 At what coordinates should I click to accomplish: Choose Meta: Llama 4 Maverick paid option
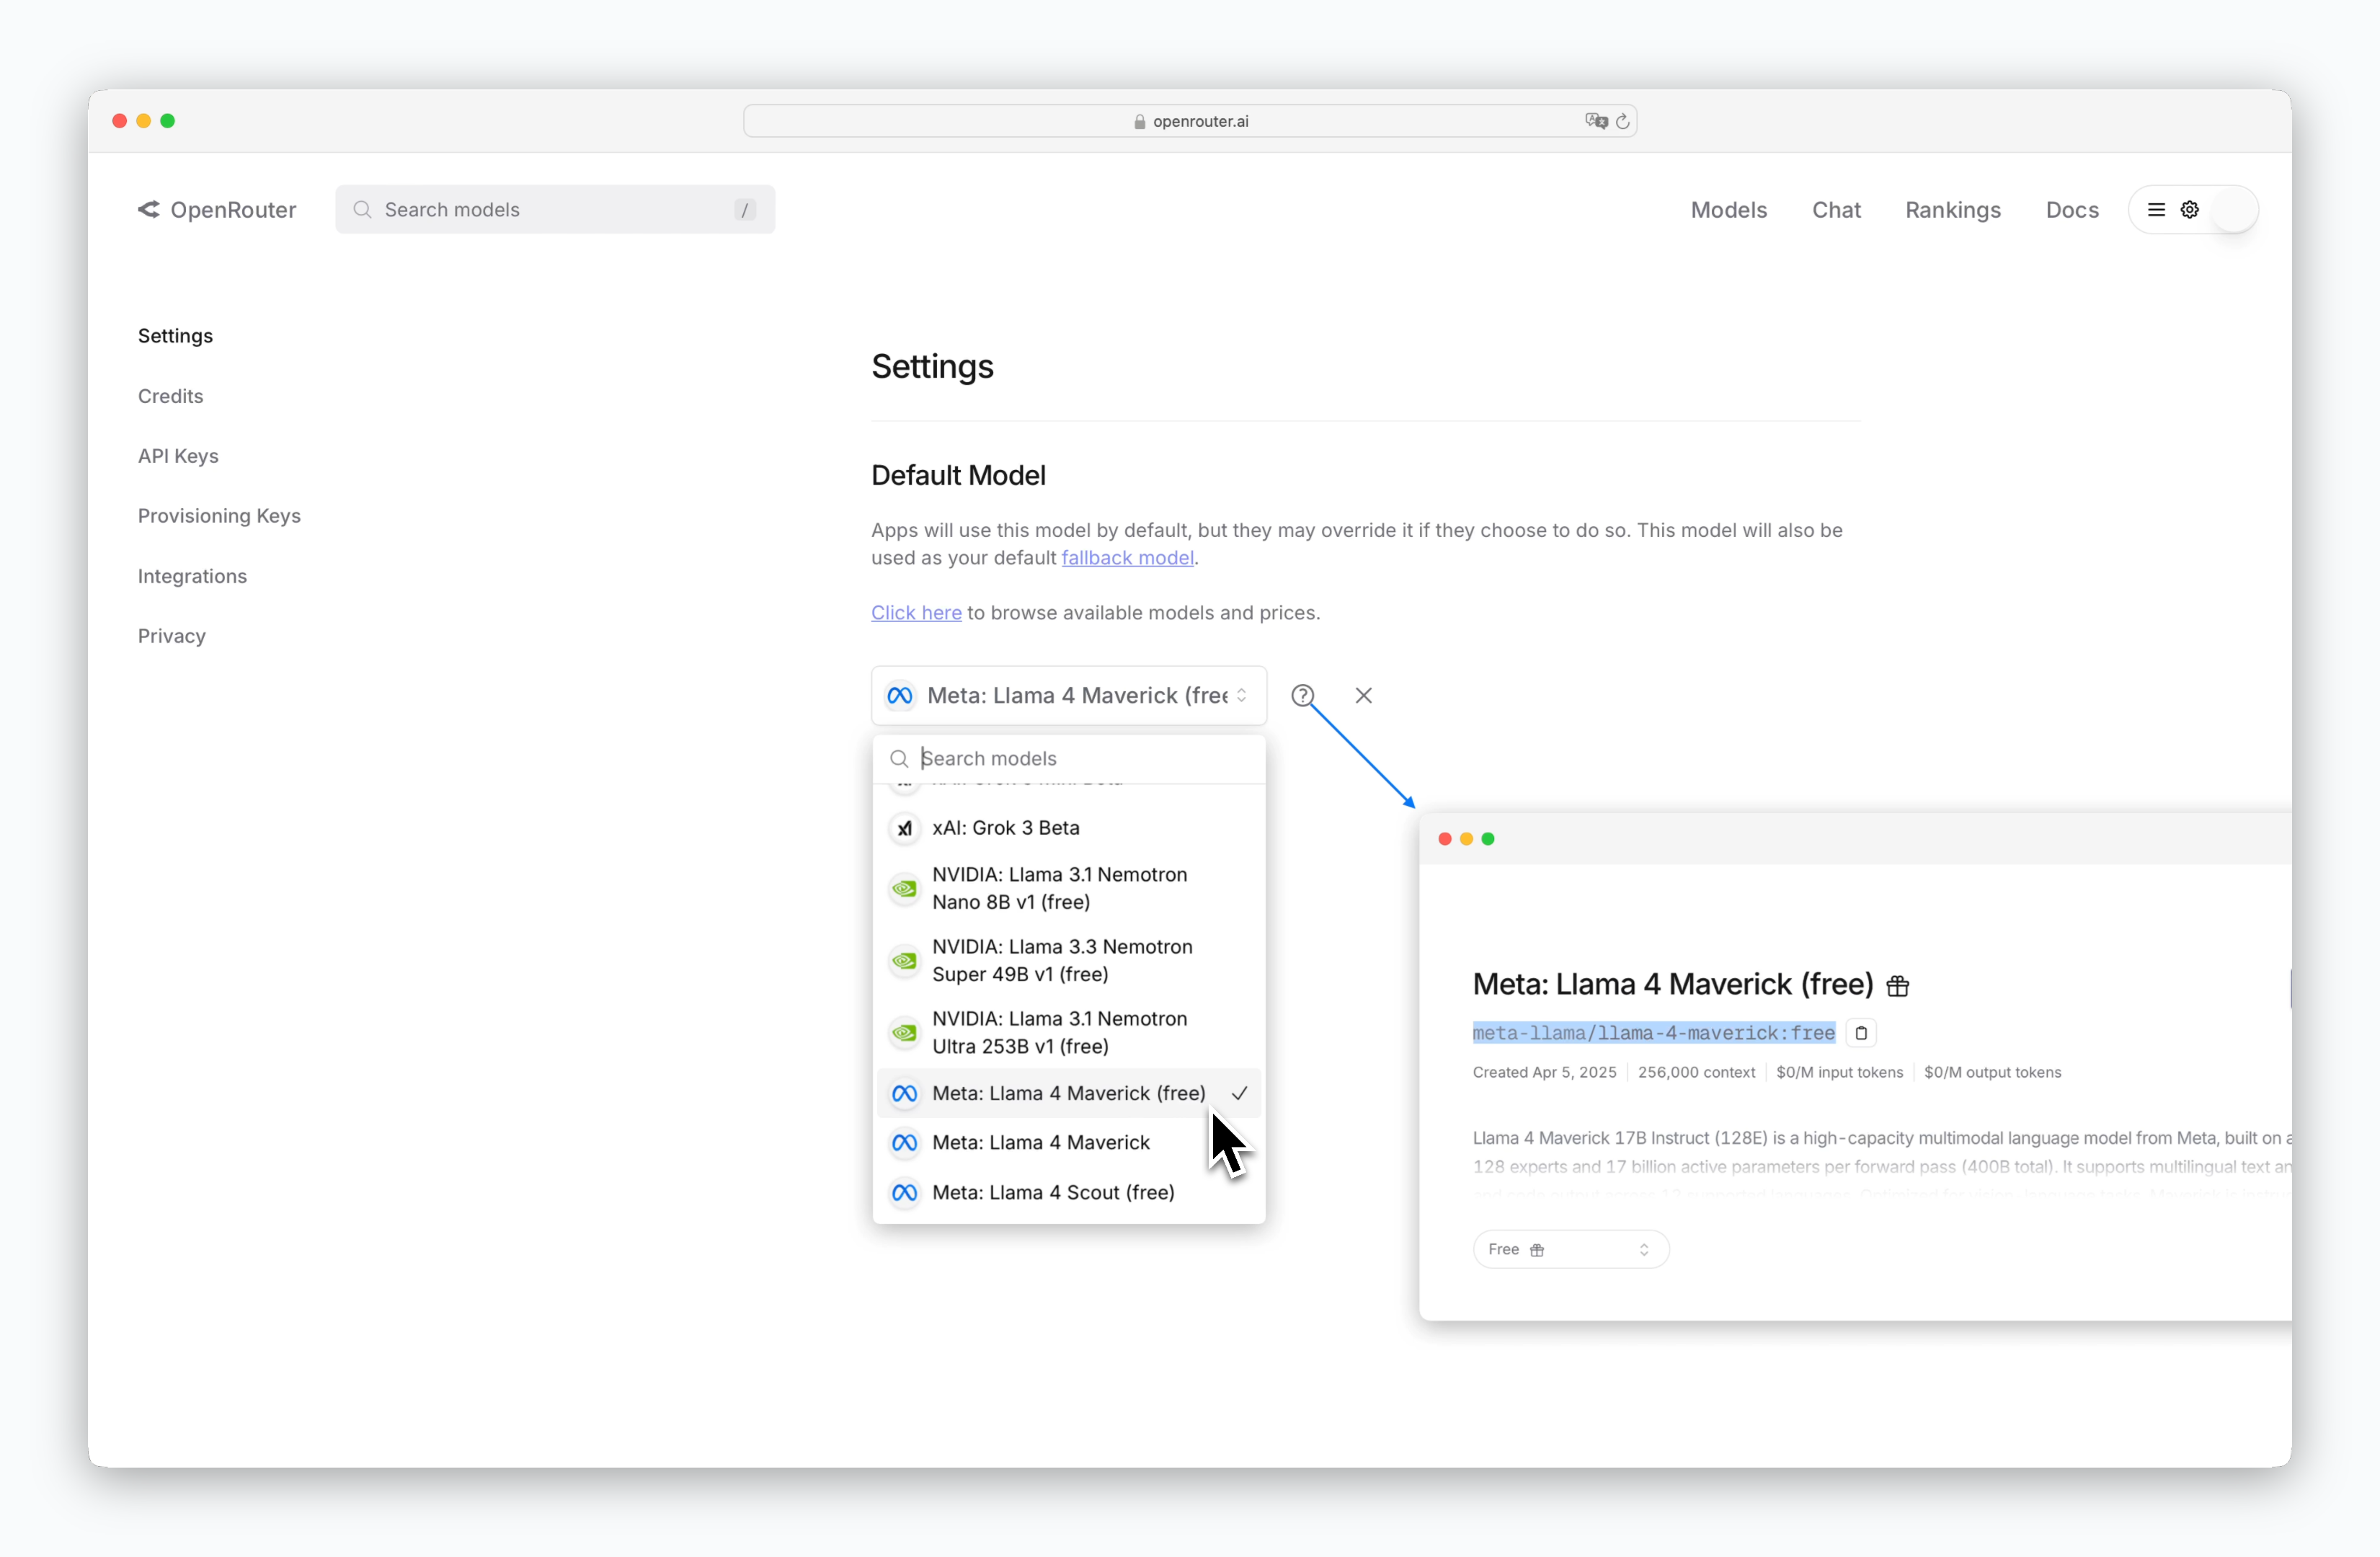coord(1068,1142)
